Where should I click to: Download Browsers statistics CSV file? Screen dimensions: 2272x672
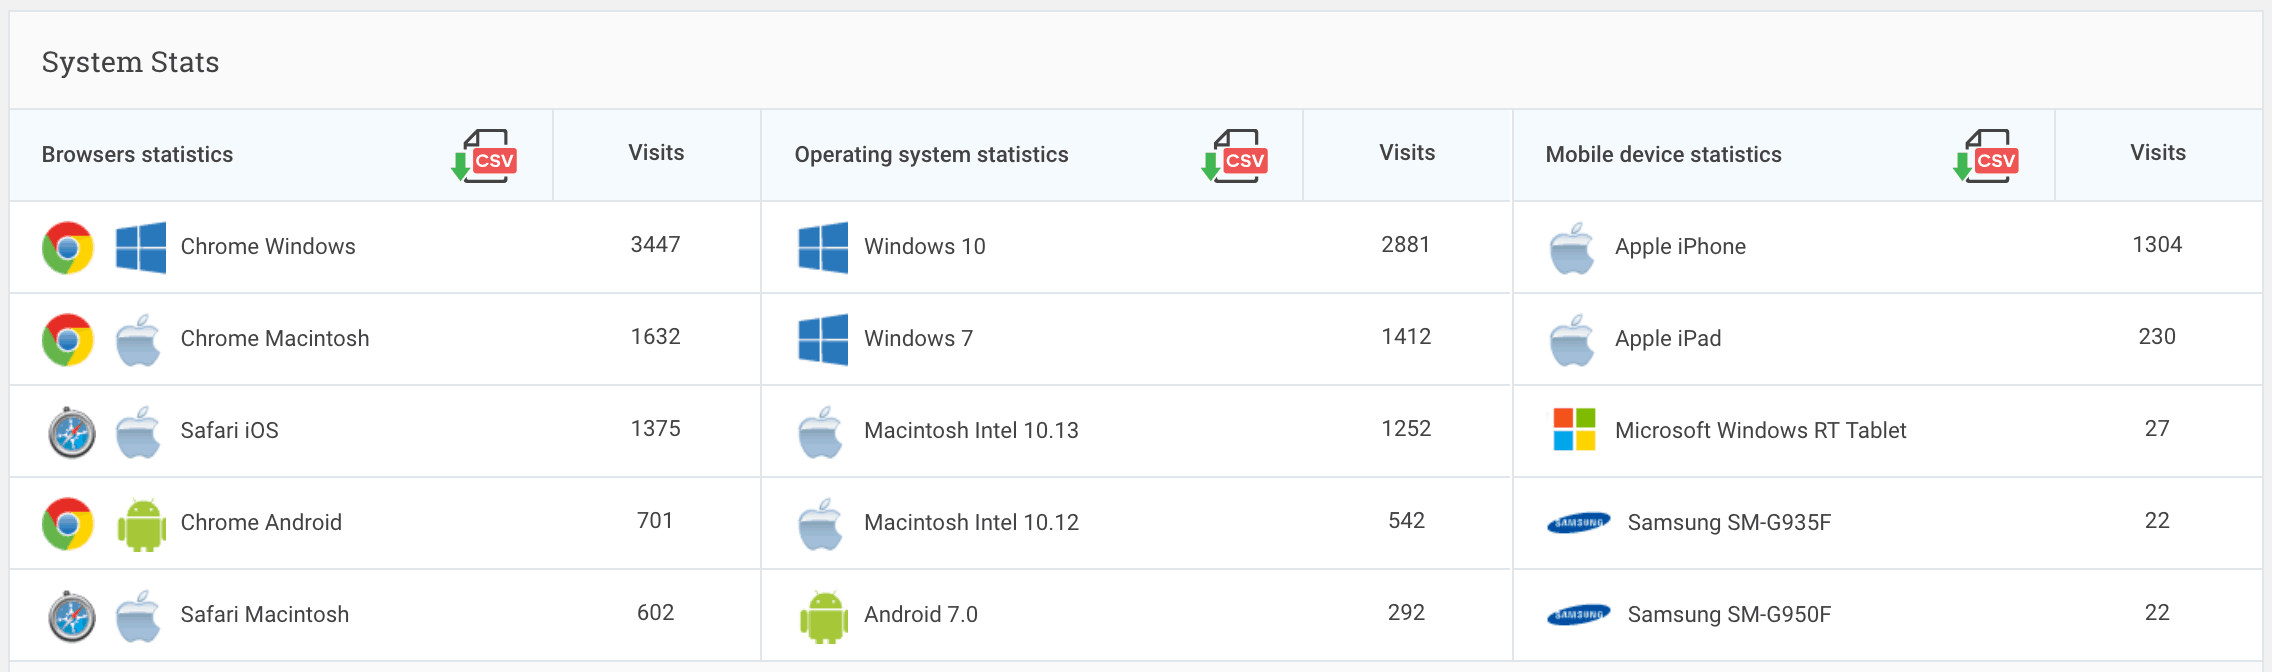(x=484, y=156)
